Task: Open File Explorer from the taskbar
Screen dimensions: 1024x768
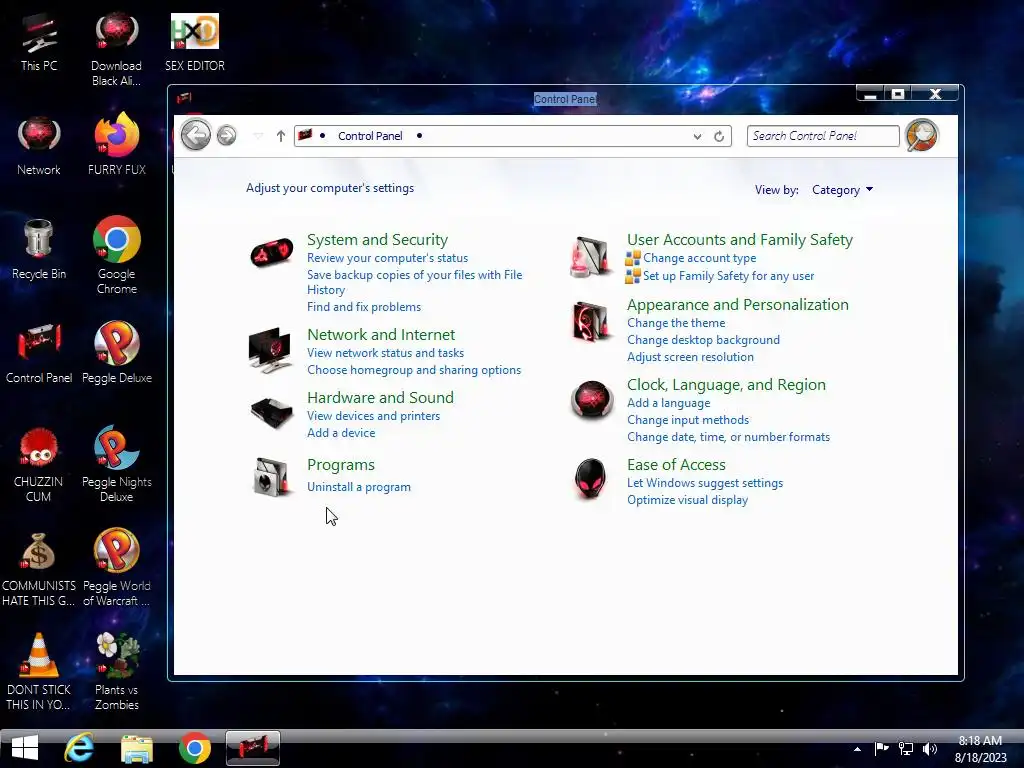Action: coord(136,748)
